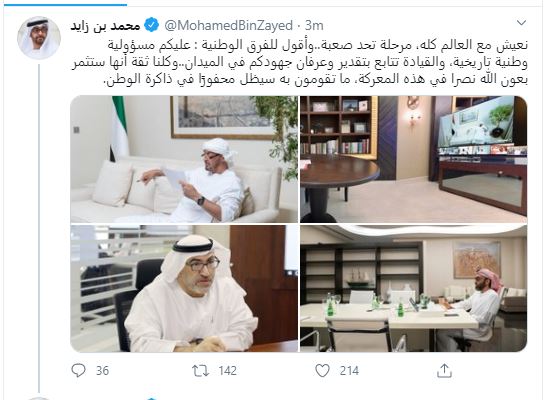550x400 pixels.
Task: View photo of room with video screen
Action: point(414,159)
